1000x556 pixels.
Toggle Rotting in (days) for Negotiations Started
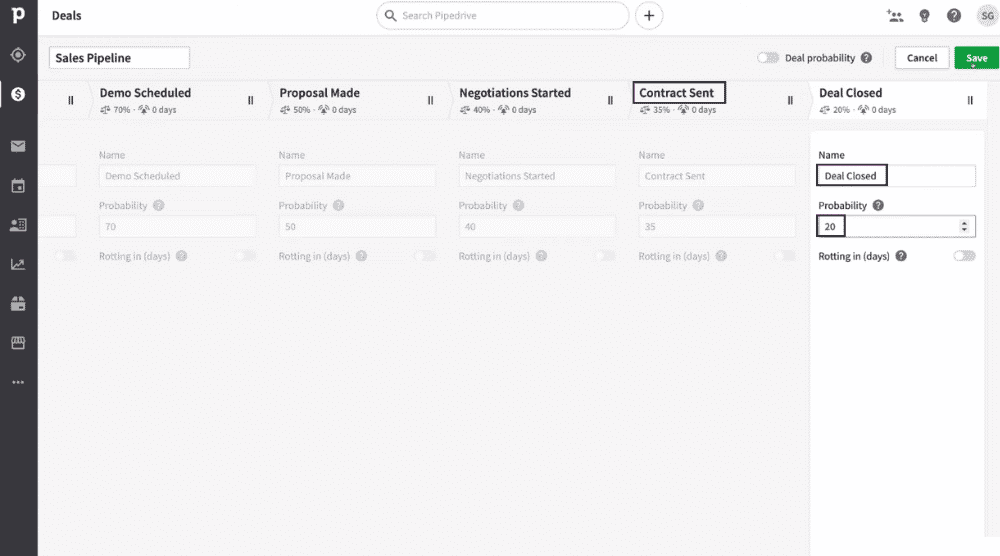[x=605, y=256]
